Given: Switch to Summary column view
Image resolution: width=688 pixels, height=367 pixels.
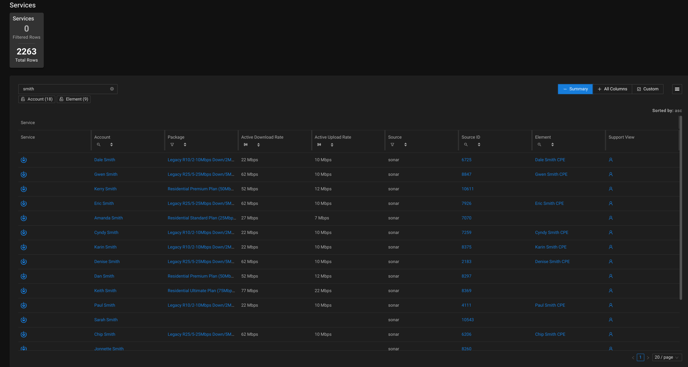Looking at the screenshot, I should 575,89.
